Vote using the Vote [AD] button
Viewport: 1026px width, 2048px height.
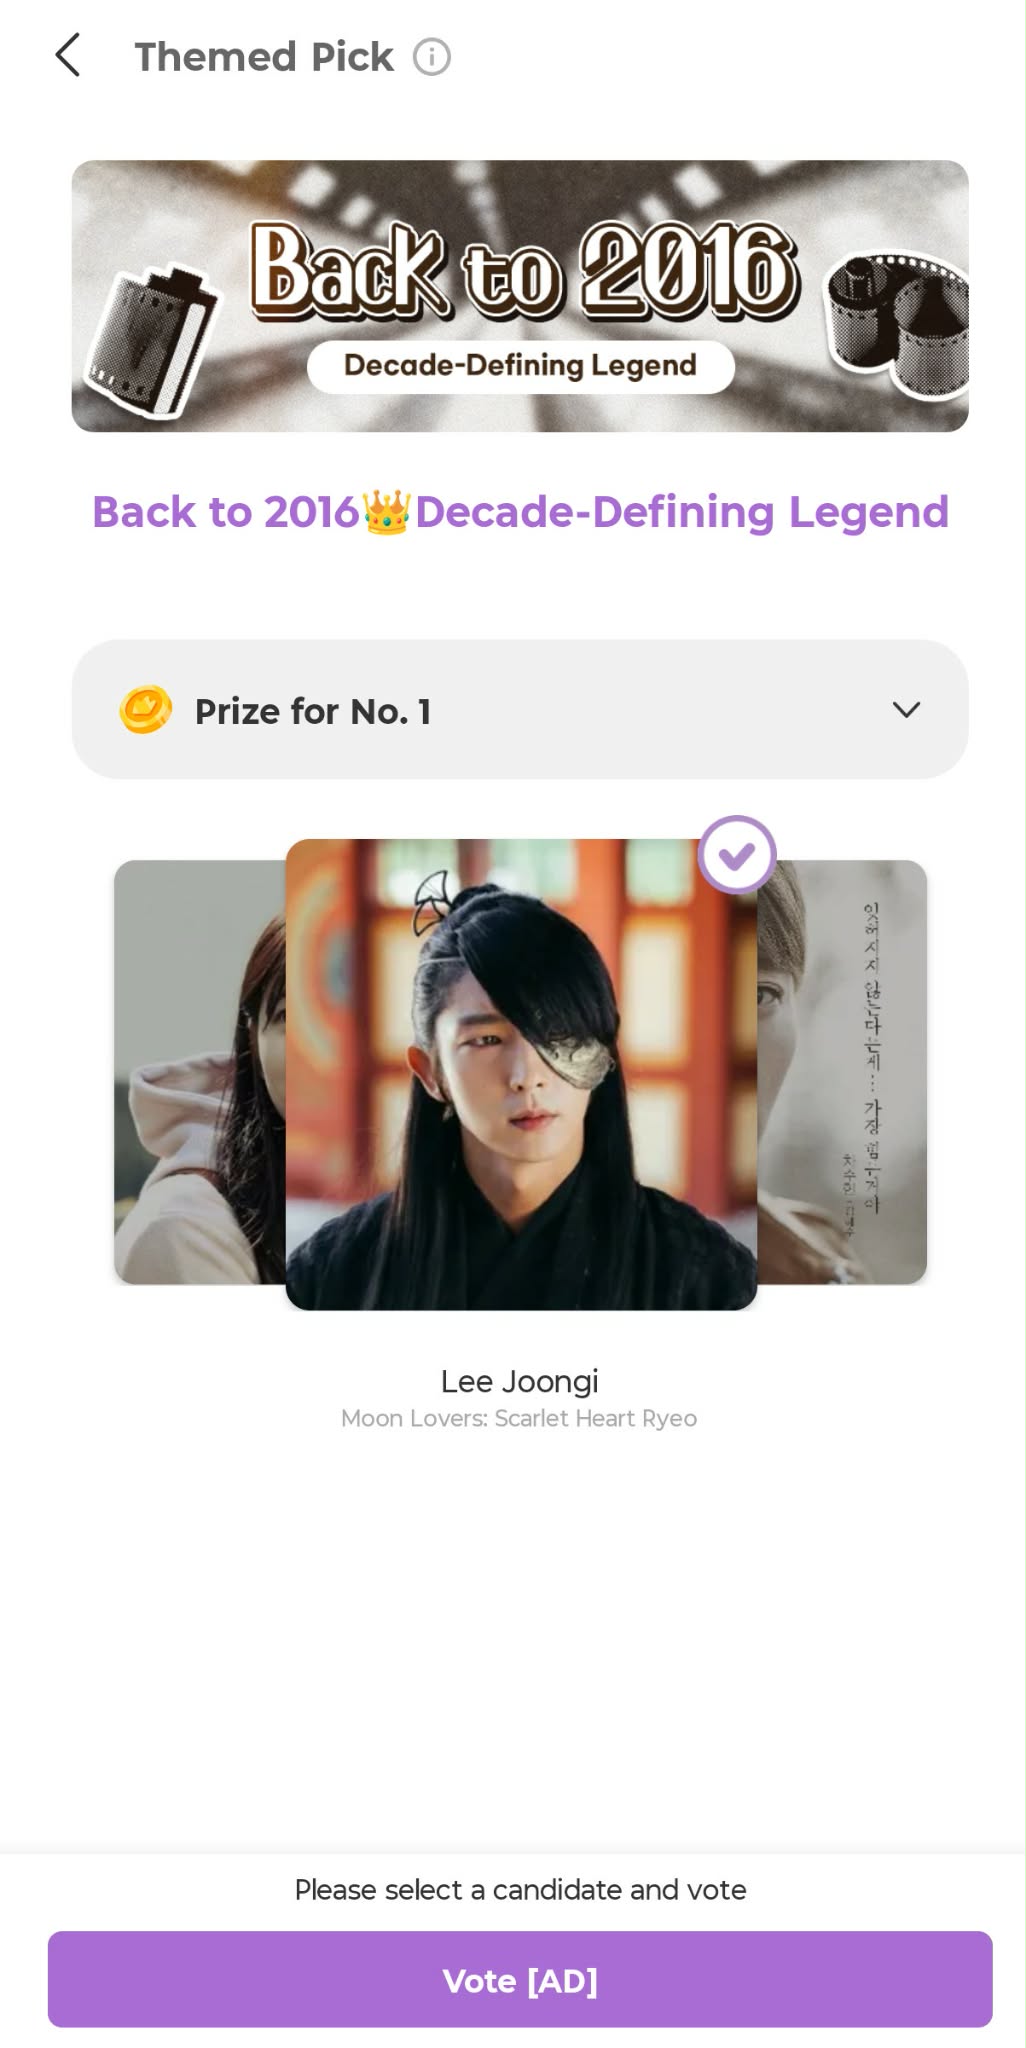[520, 1980]
